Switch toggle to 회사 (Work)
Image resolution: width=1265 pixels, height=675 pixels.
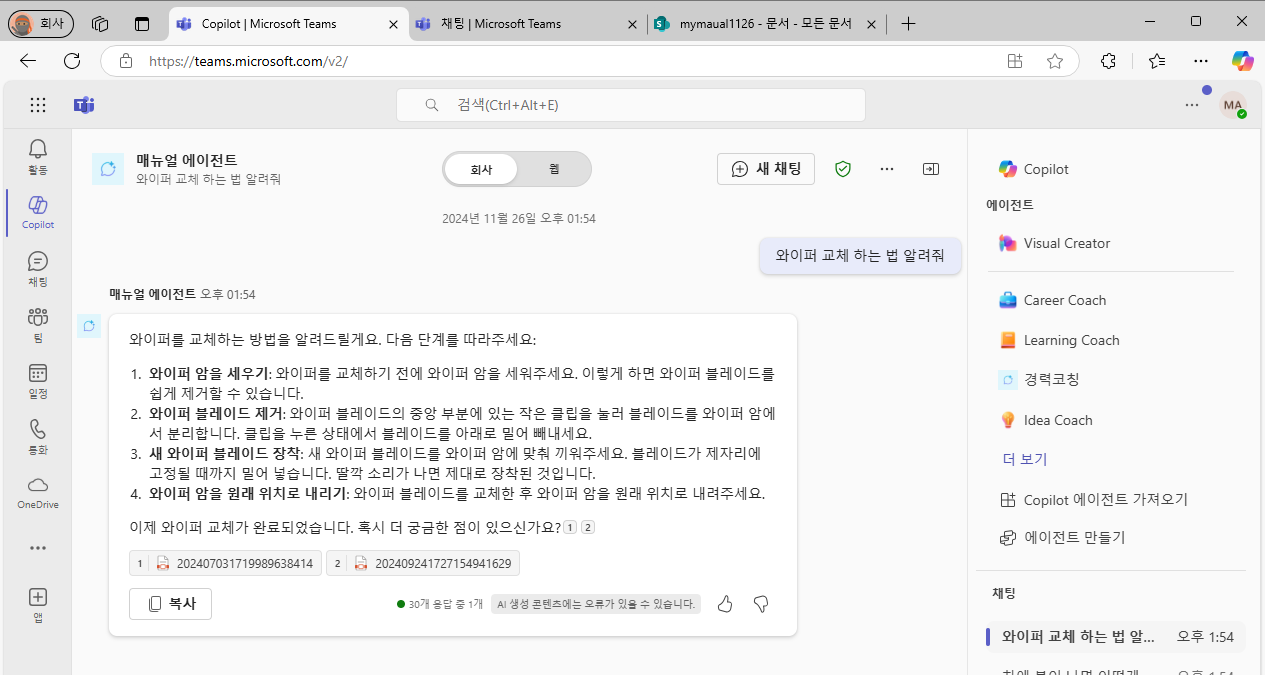[x=482, y=169]
